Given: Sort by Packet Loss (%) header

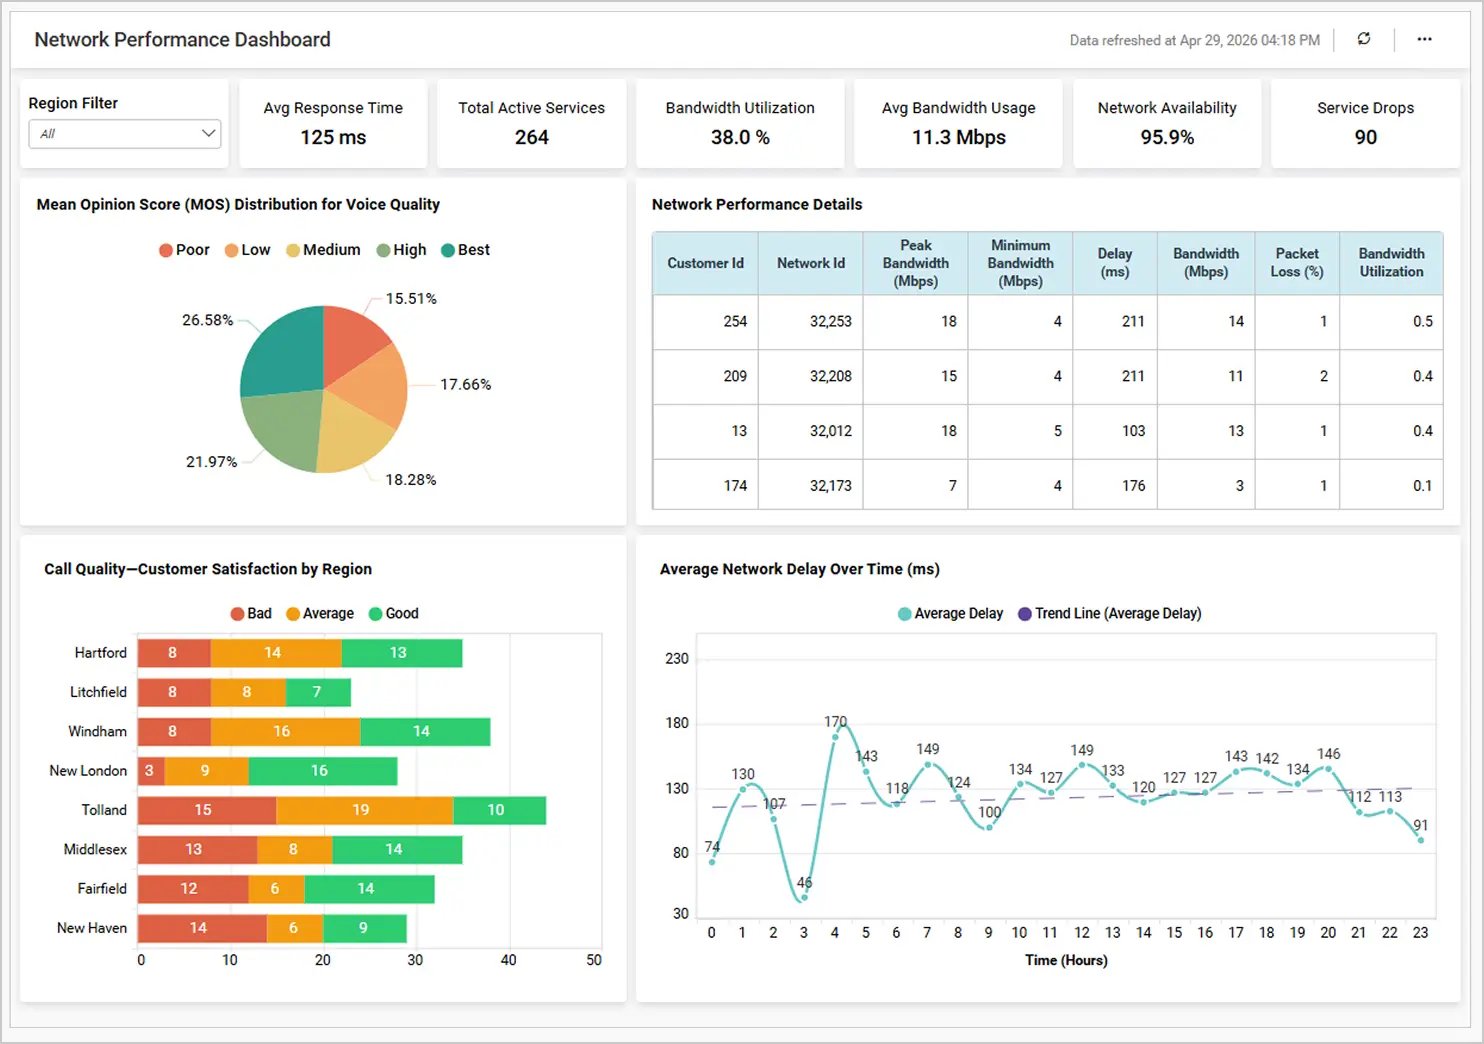Looking at the screenshot, I should [1297, 263].
